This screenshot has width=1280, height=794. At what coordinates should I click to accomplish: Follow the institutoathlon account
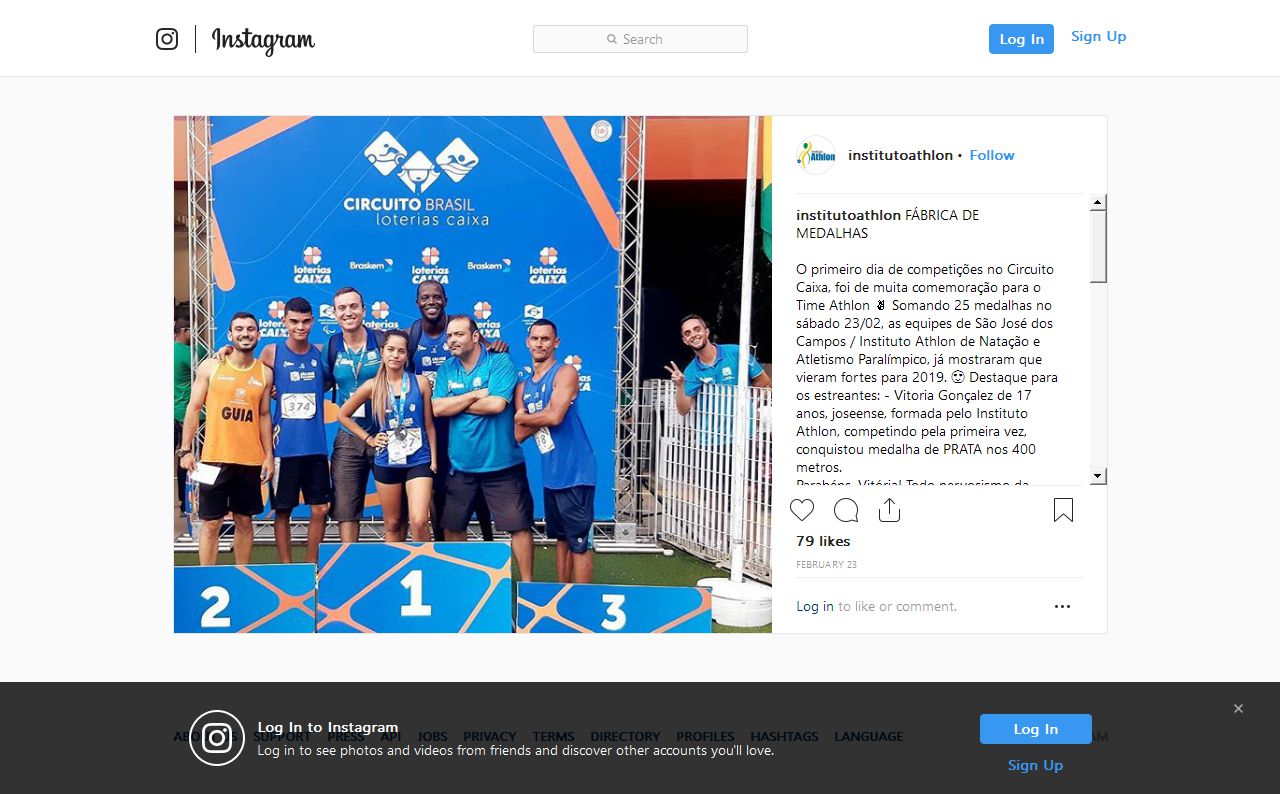(992, 155)
